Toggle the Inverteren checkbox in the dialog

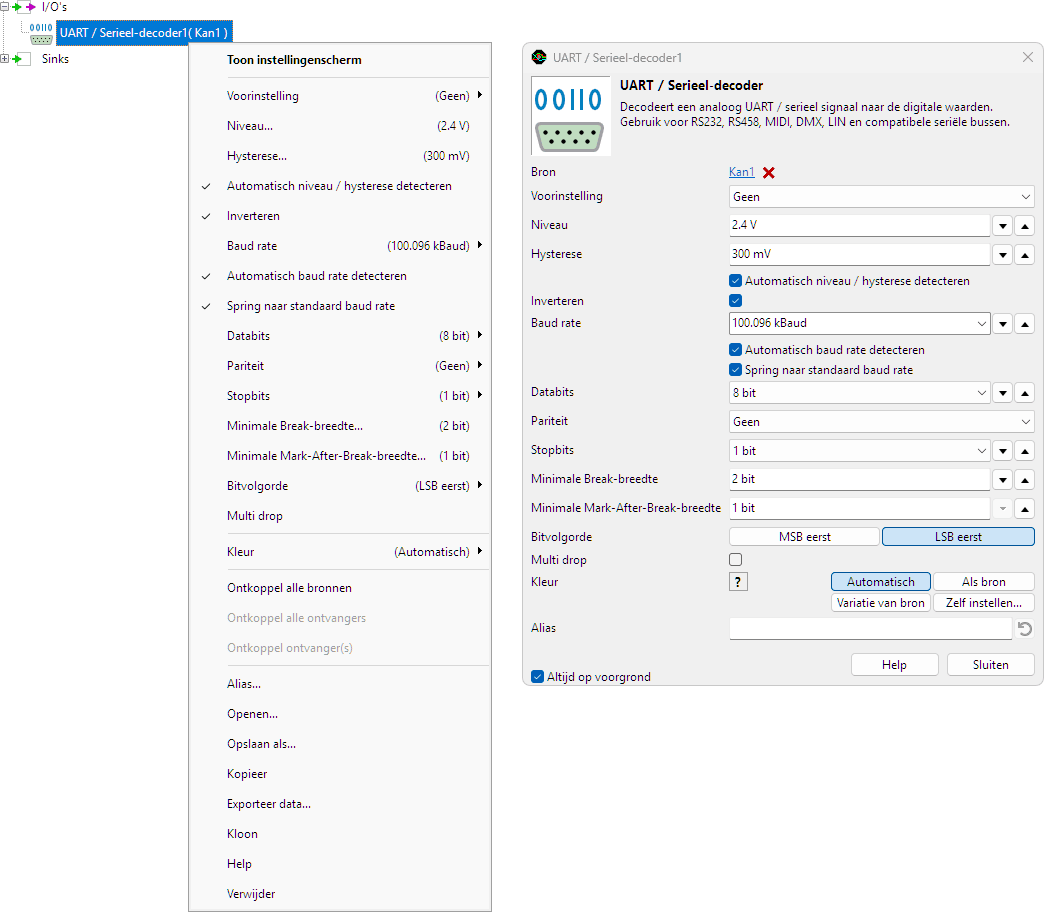pyautogui.click(x=736, y=301)
